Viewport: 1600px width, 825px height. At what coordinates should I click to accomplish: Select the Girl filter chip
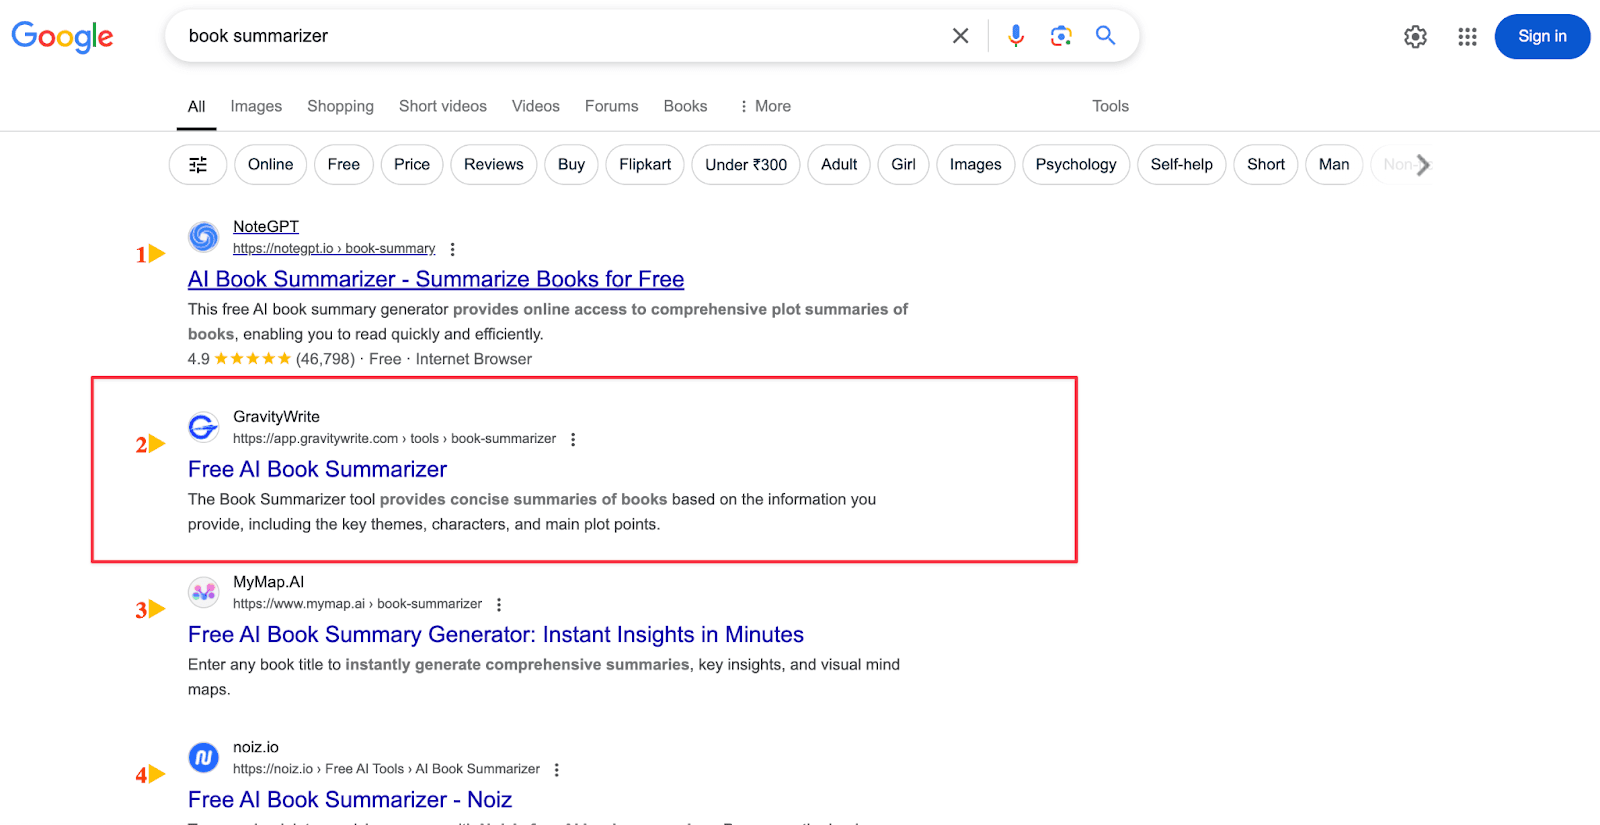903,165
